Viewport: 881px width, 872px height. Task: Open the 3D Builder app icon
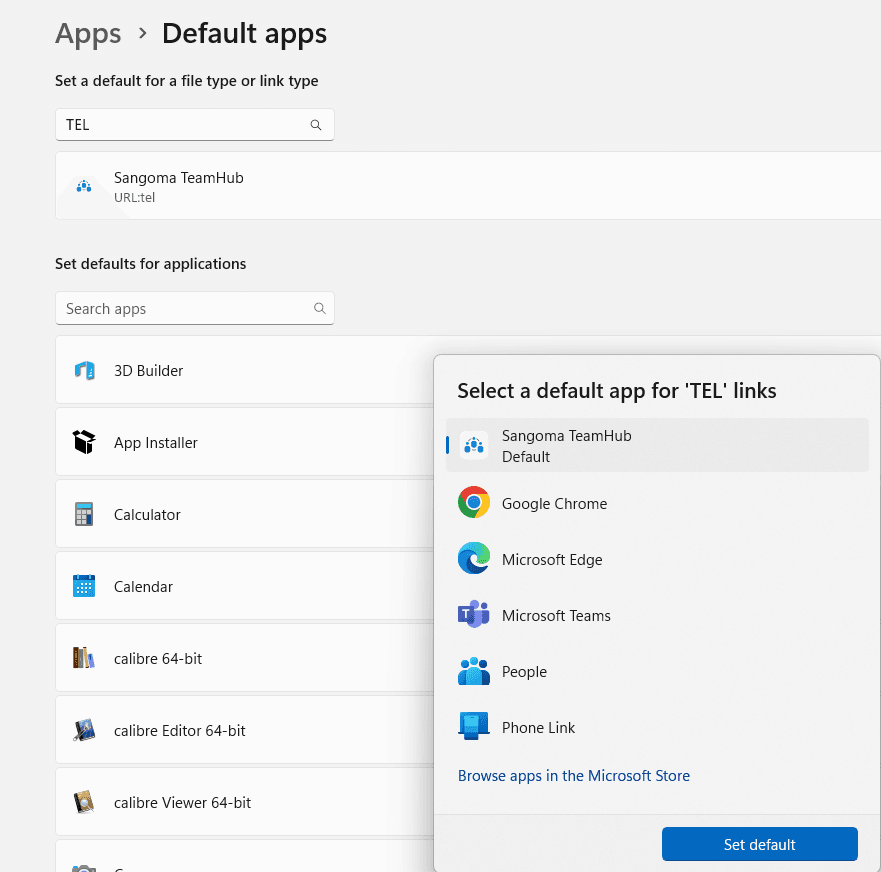(x=84, y=371)
